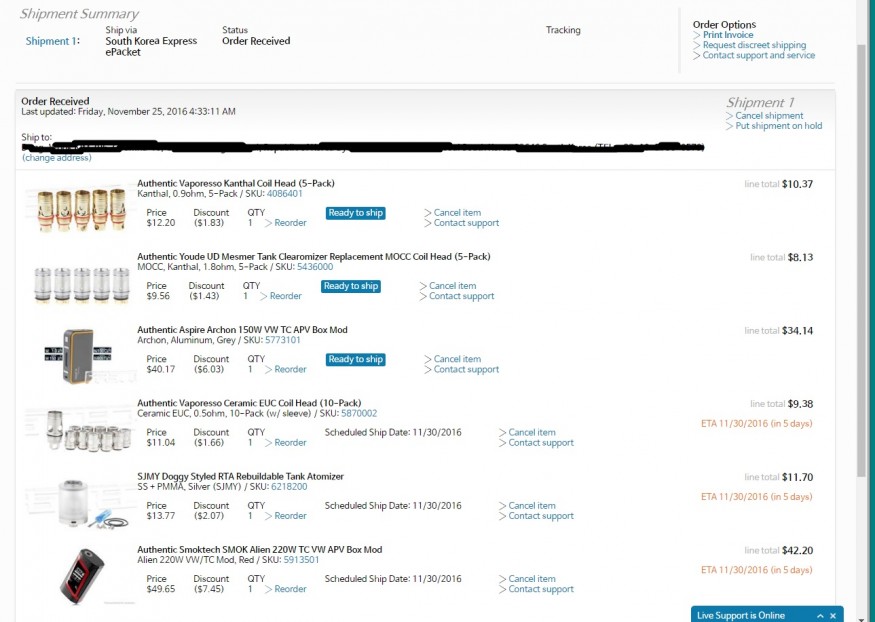Cancel the SJMY Doggy Styled RTA item
The height and width of the screenshot is (622, 875).
coord(532,505)
